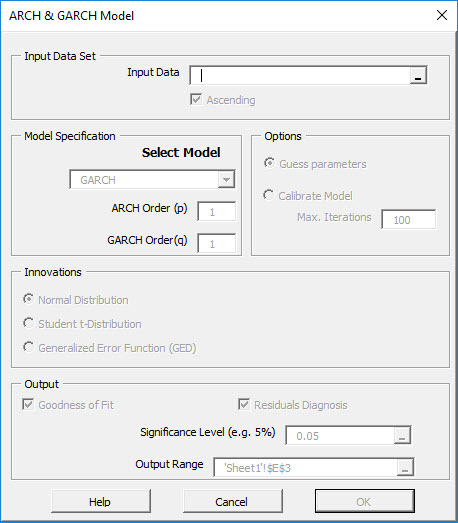
Task: Open the Select Model dropdown arrow
Action: click(x=226, y=180)
